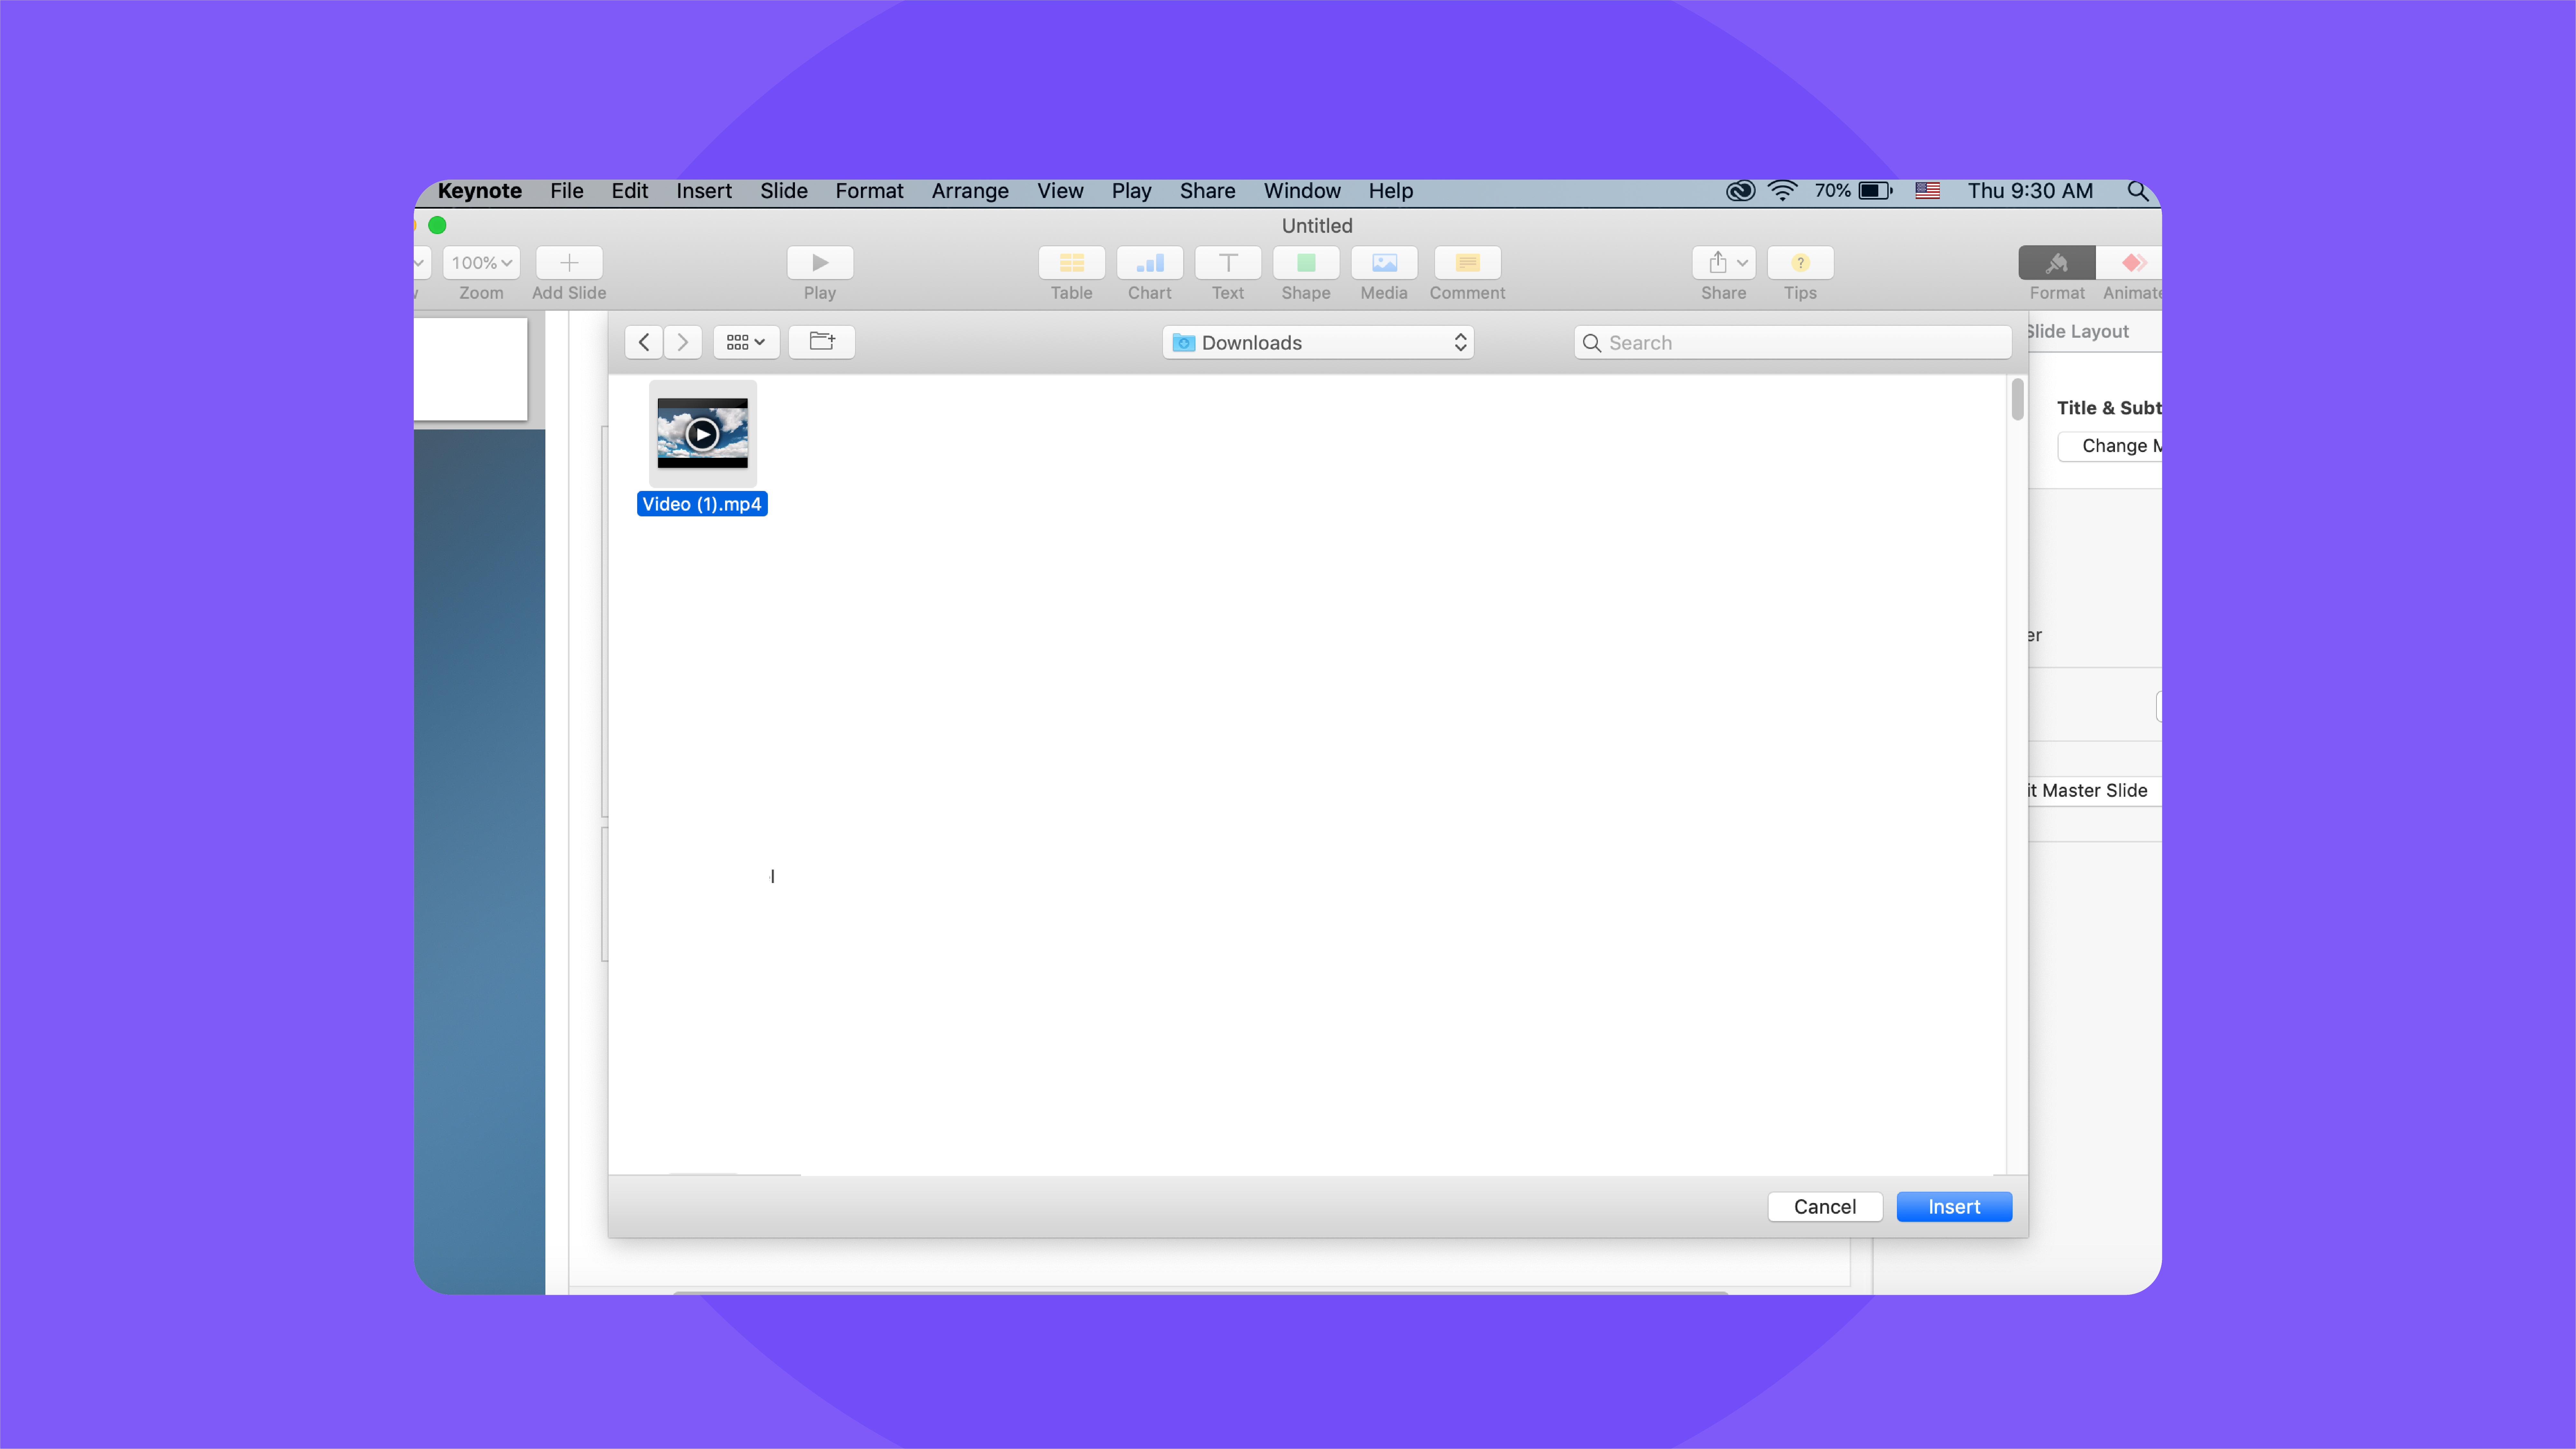Click the Search input field
The height and width of the screenshot is (1449, 2576).
(1790, 342)
